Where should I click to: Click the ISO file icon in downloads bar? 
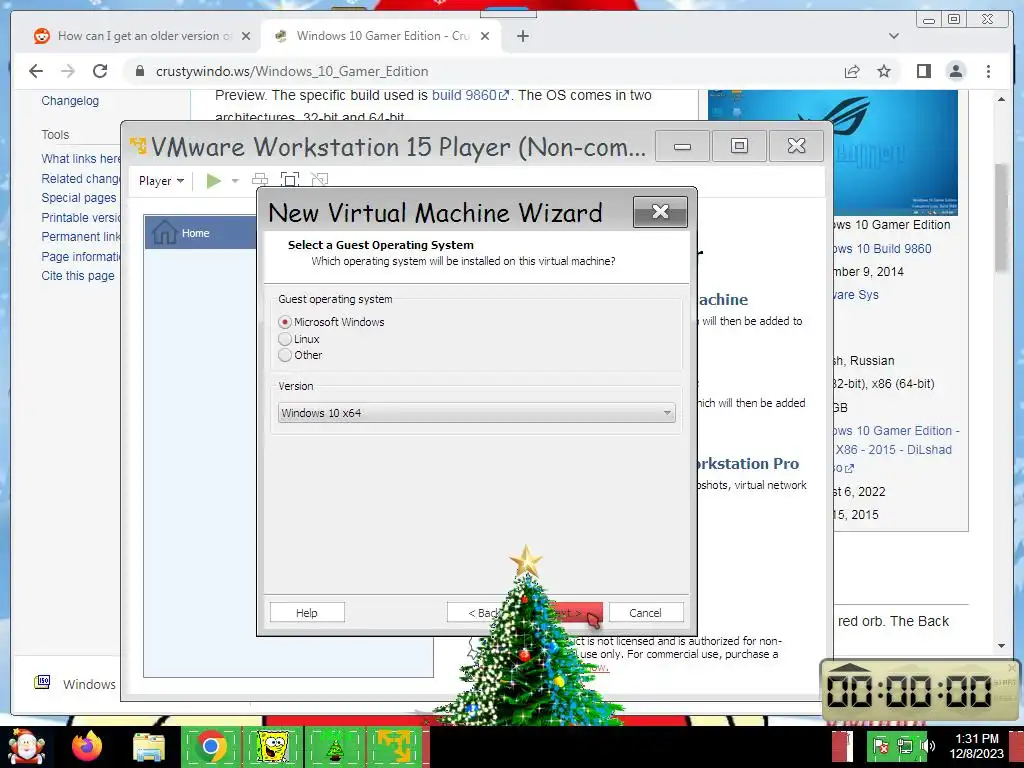[42, 682]
